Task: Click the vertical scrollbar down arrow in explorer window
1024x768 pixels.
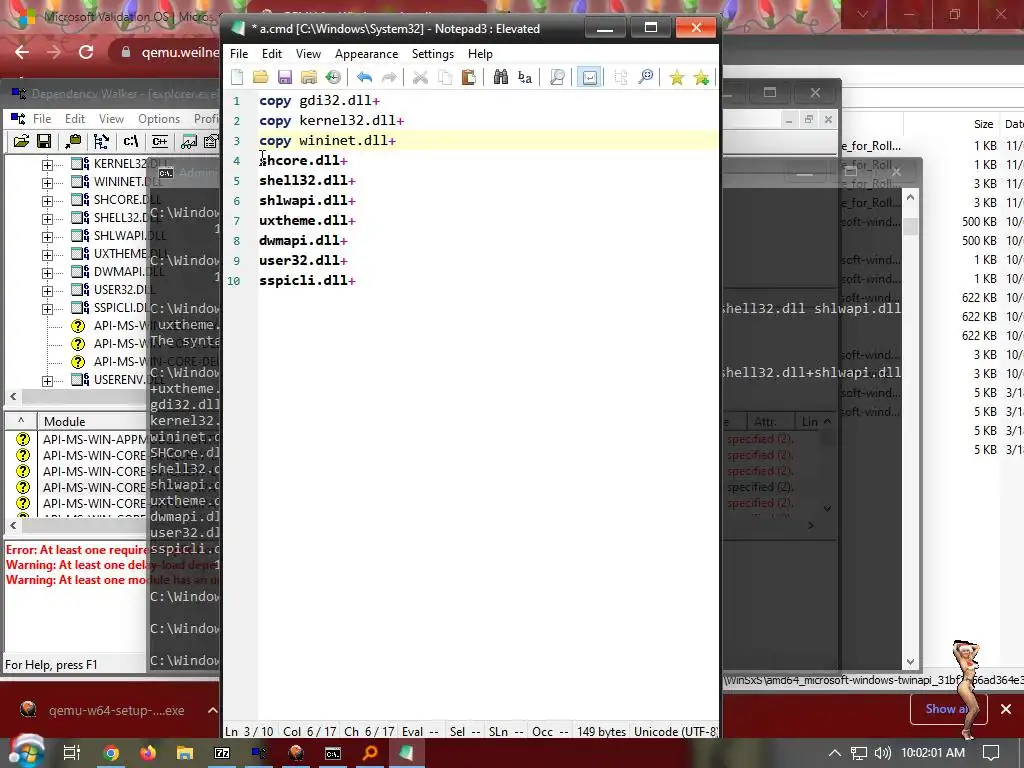Action: pyautogui.click(x=910, y=662)
